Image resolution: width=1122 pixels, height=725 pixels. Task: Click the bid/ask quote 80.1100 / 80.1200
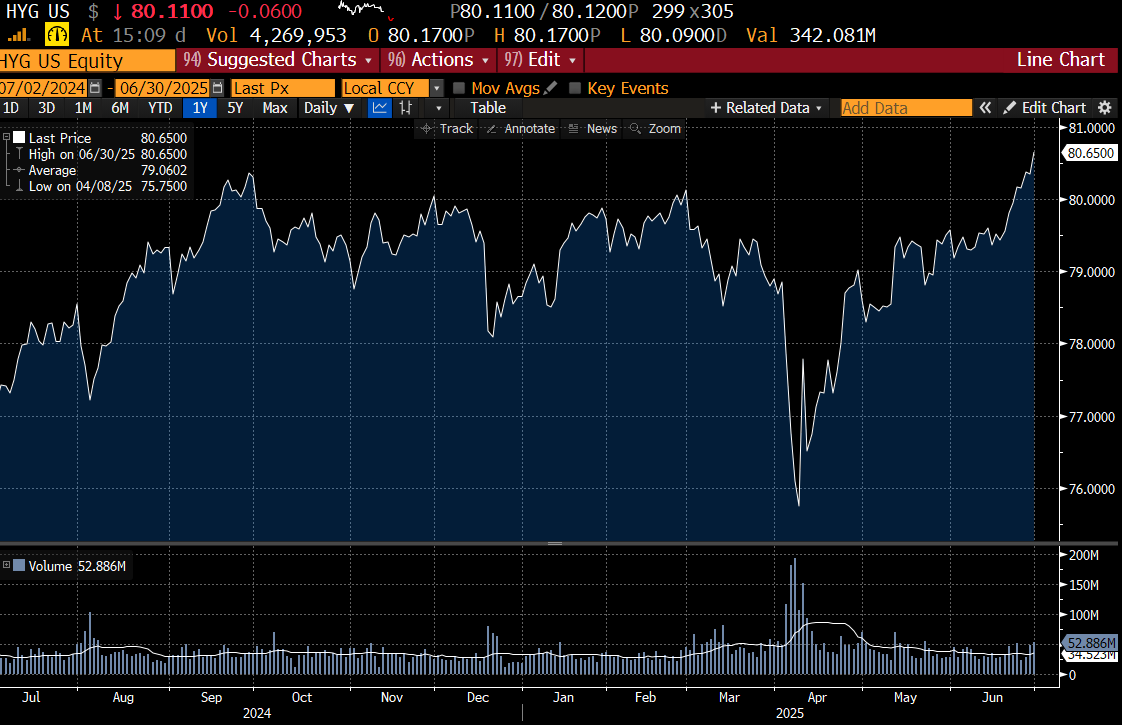coord(544,11)
